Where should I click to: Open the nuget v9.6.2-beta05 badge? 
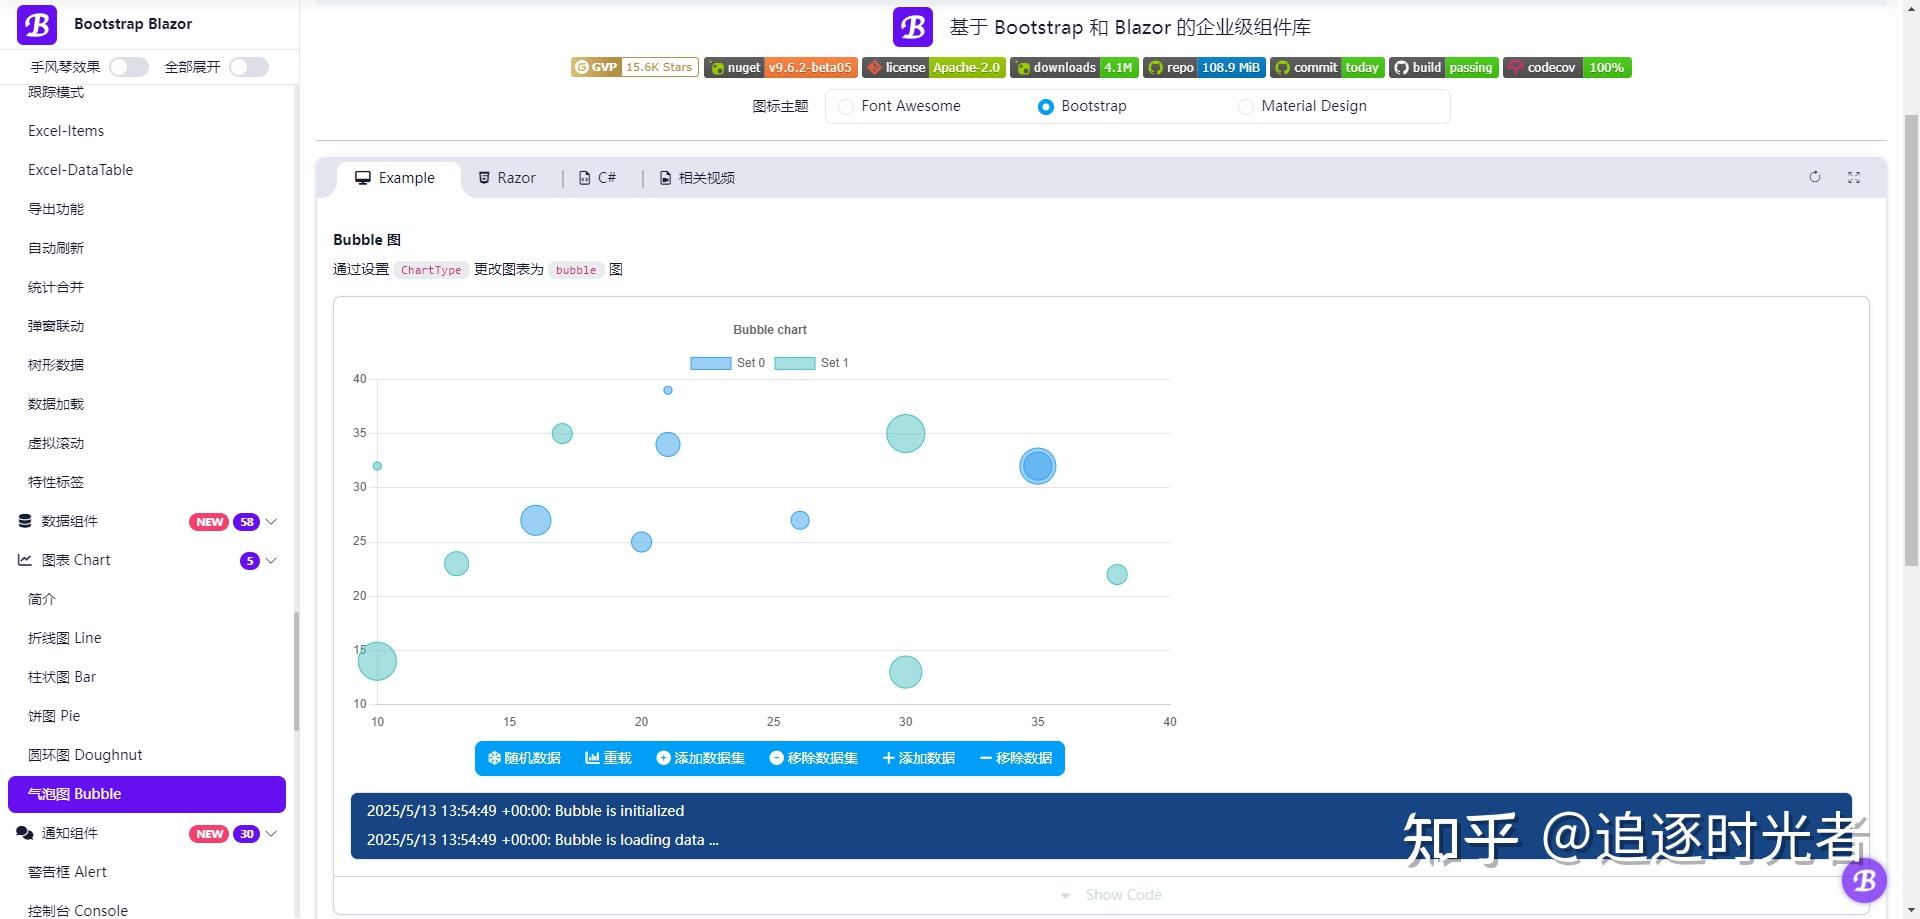(x=780, y=67)
